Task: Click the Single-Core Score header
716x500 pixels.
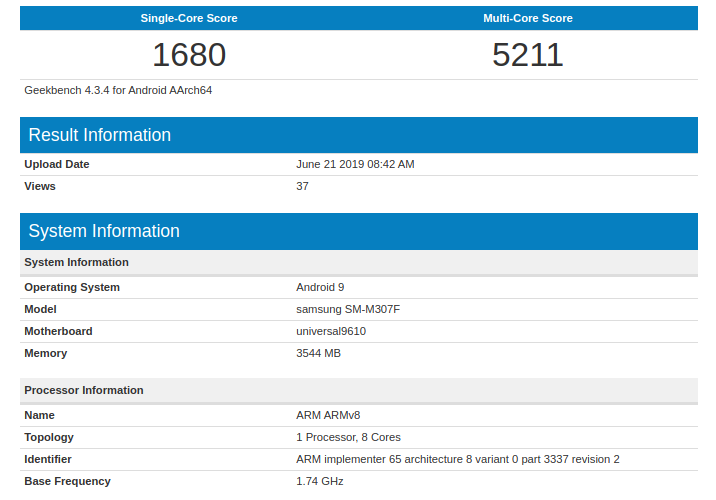Action: point(189,18)
